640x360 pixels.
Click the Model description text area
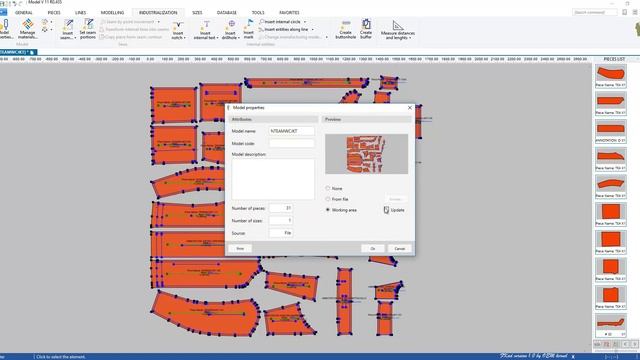pyautogui.click(x=273, y=179)
